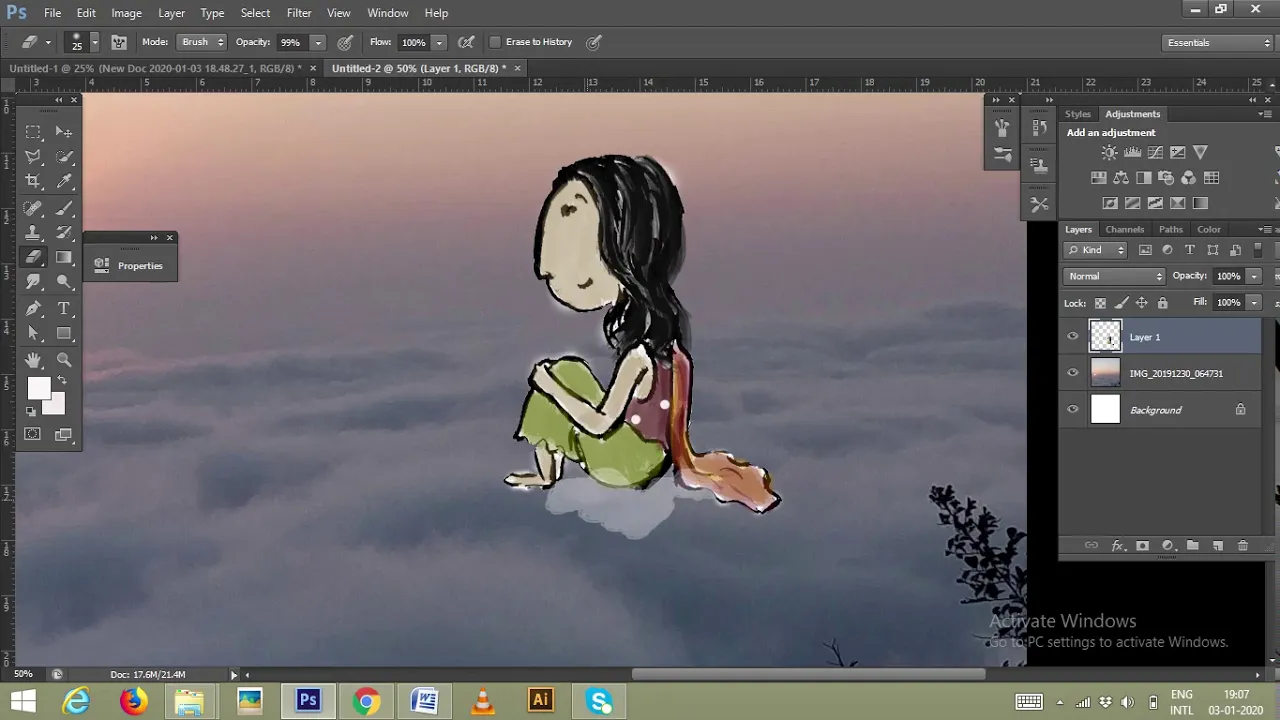Toggle Quick Mask mode
Viewport: 1280px width, 720px height.
pos(33,434)
